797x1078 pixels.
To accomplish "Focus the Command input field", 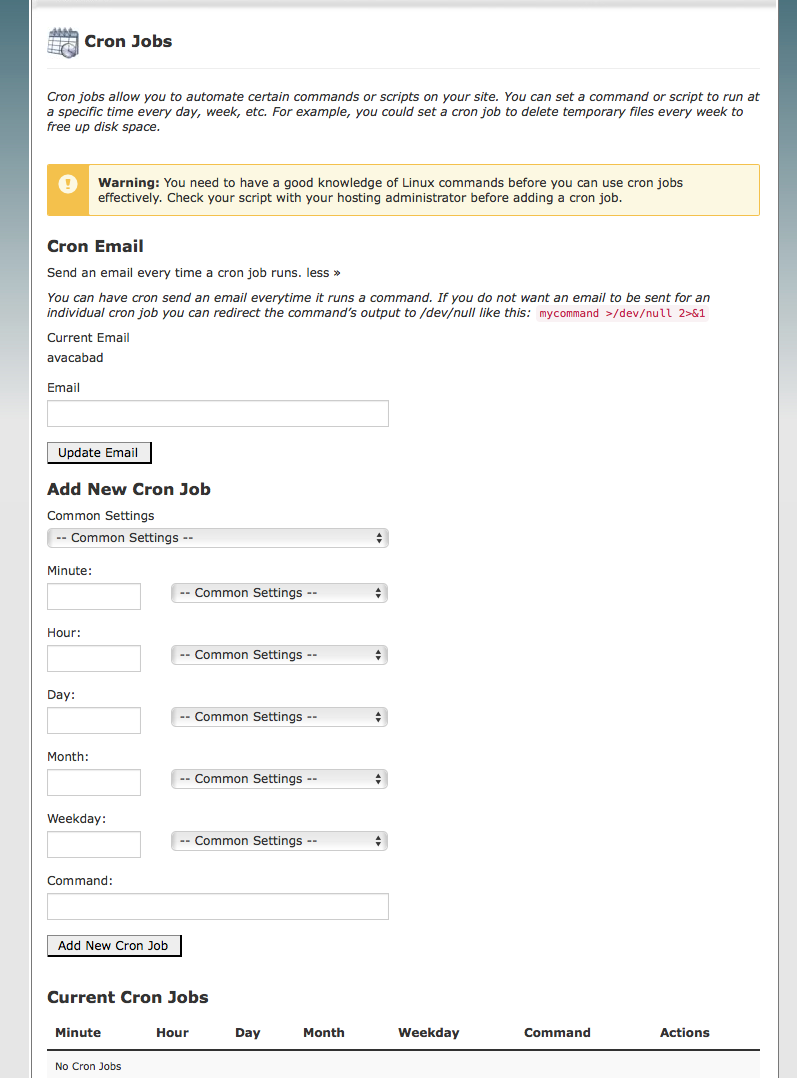I will click(218, 907).
